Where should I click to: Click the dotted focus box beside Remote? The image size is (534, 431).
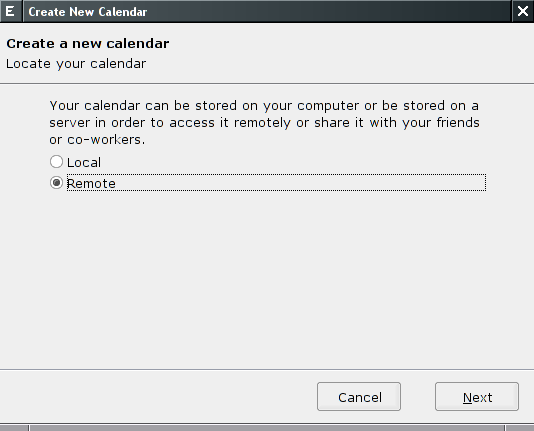coord(276,183)
